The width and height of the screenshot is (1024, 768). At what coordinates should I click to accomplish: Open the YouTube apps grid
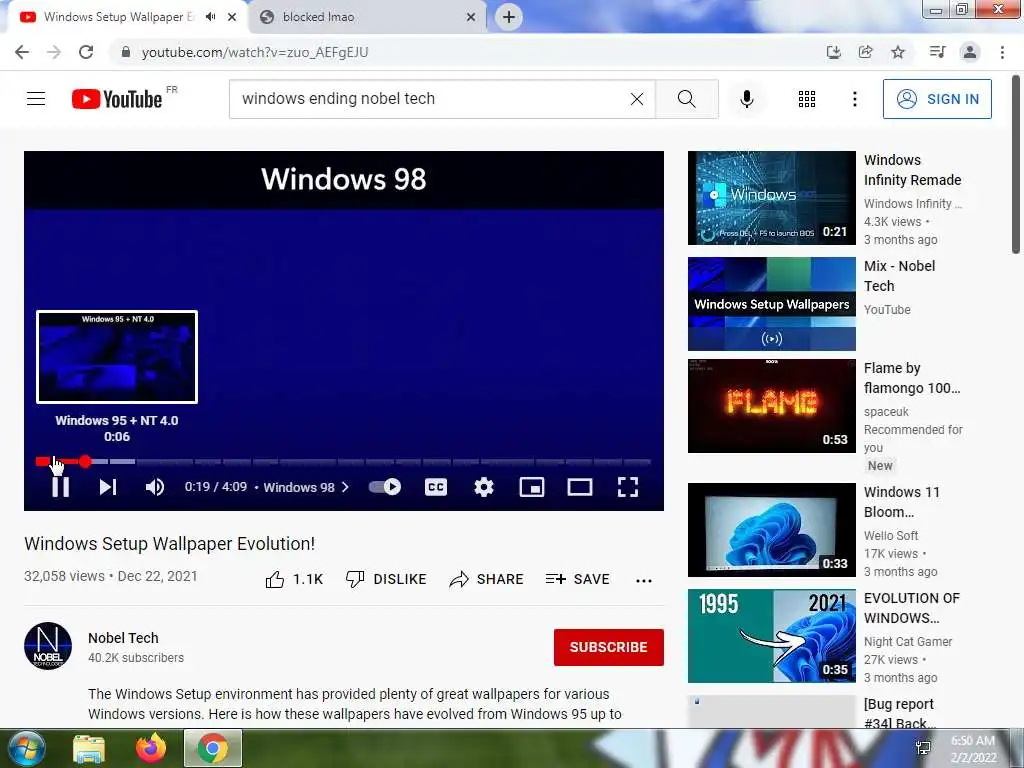pyautogui.click(x=807, y=99)
